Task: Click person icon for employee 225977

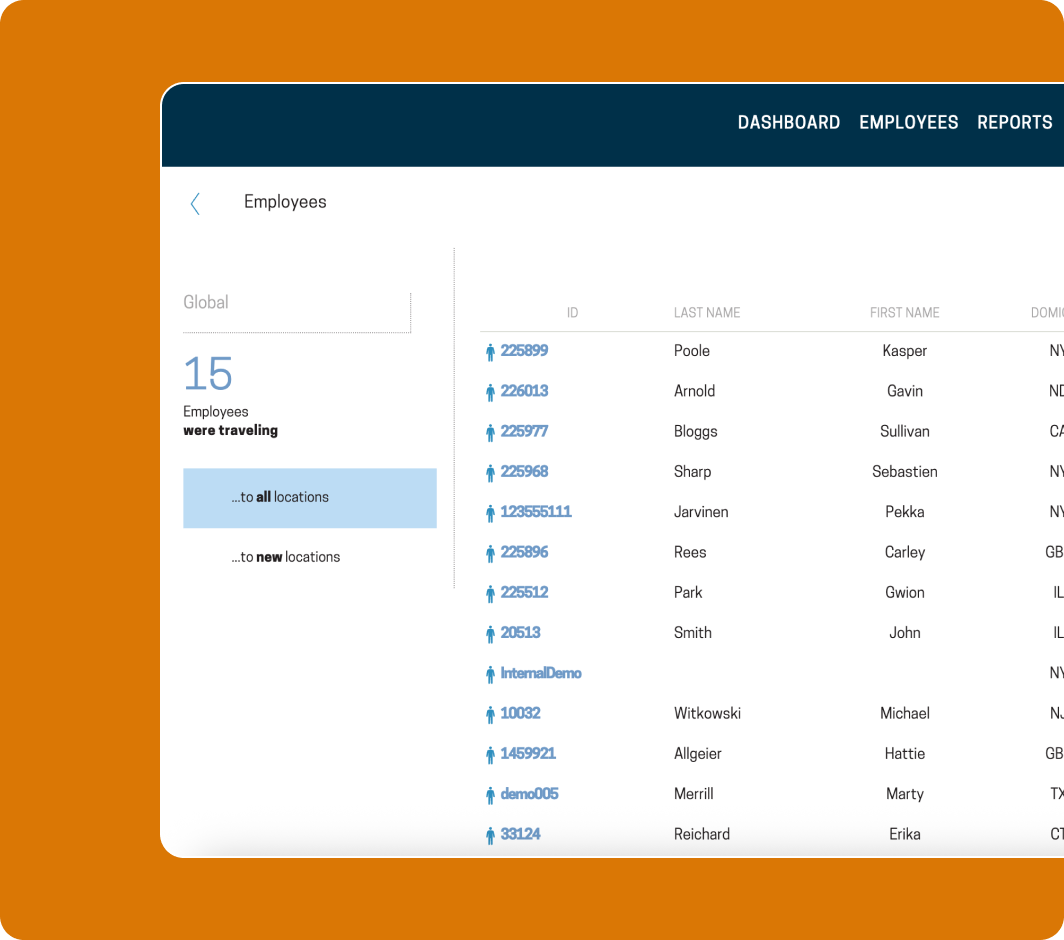Action: (x=490, y=433)
